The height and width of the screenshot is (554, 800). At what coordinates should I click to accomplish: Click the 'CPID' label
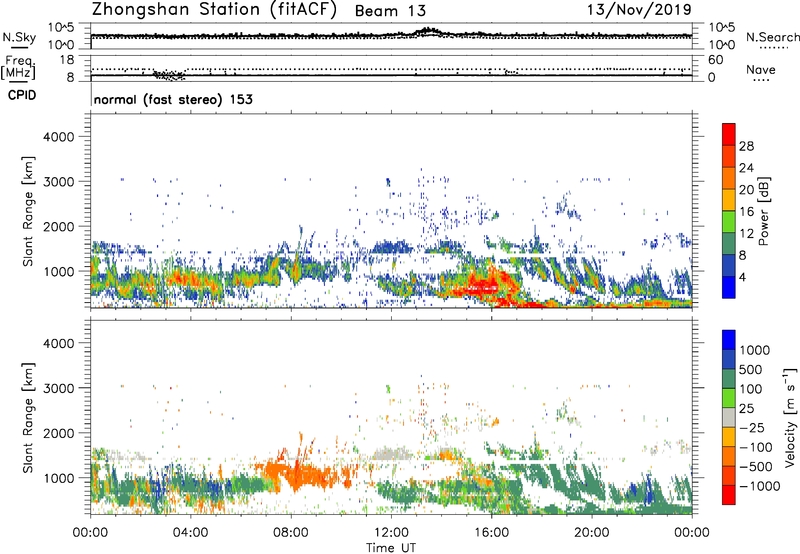[x=22, y=95]
